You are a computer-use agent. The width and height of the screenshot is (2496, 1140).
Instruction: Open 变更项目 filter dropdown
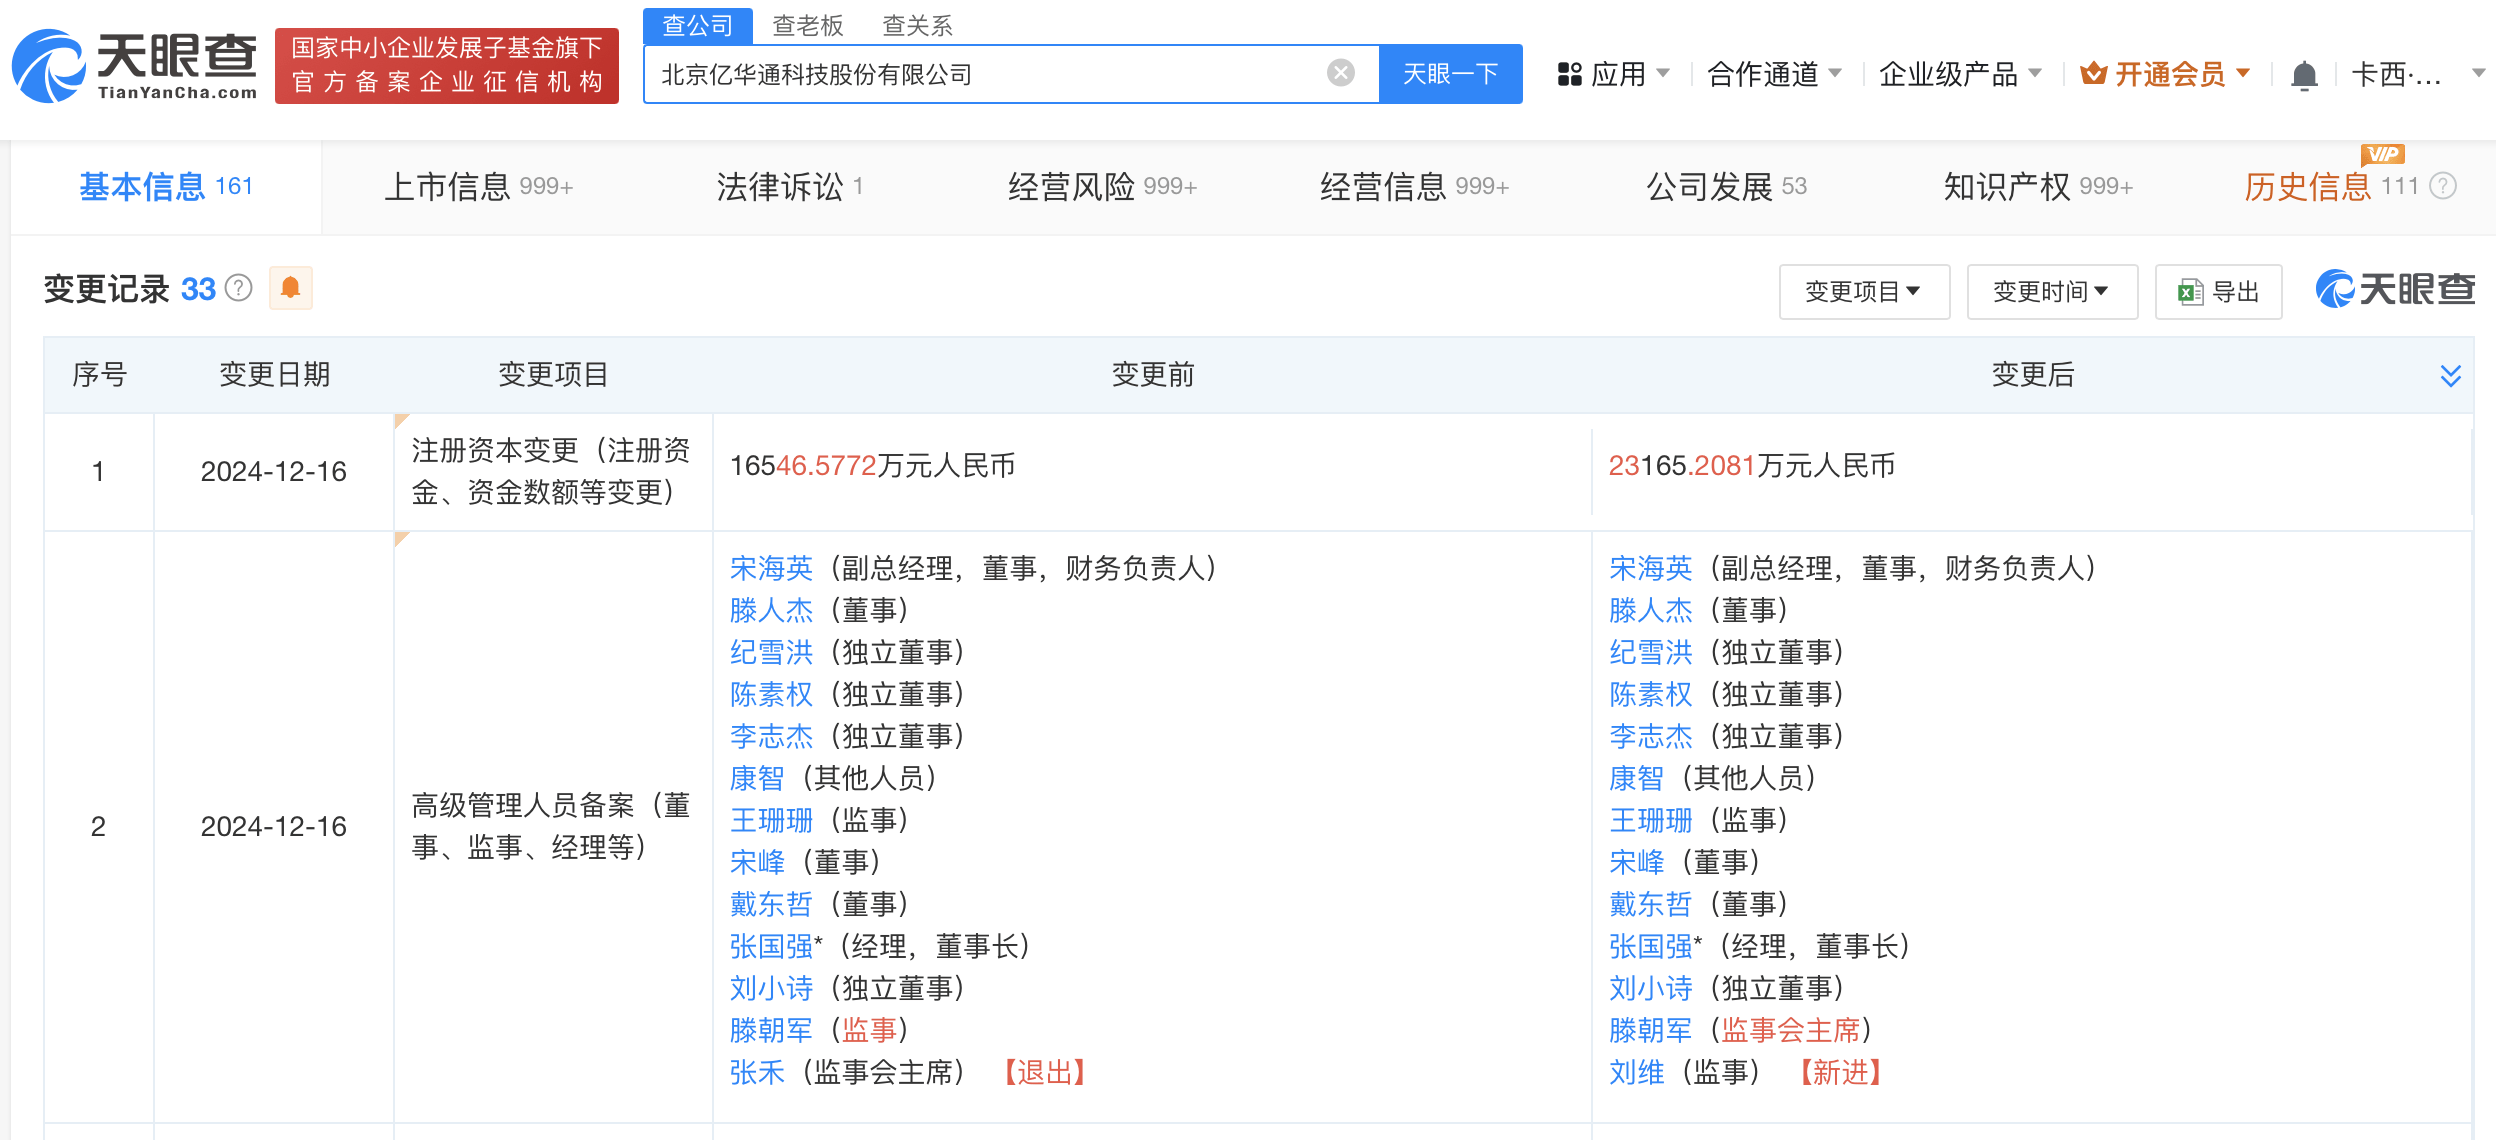[x=1864, y=292]
